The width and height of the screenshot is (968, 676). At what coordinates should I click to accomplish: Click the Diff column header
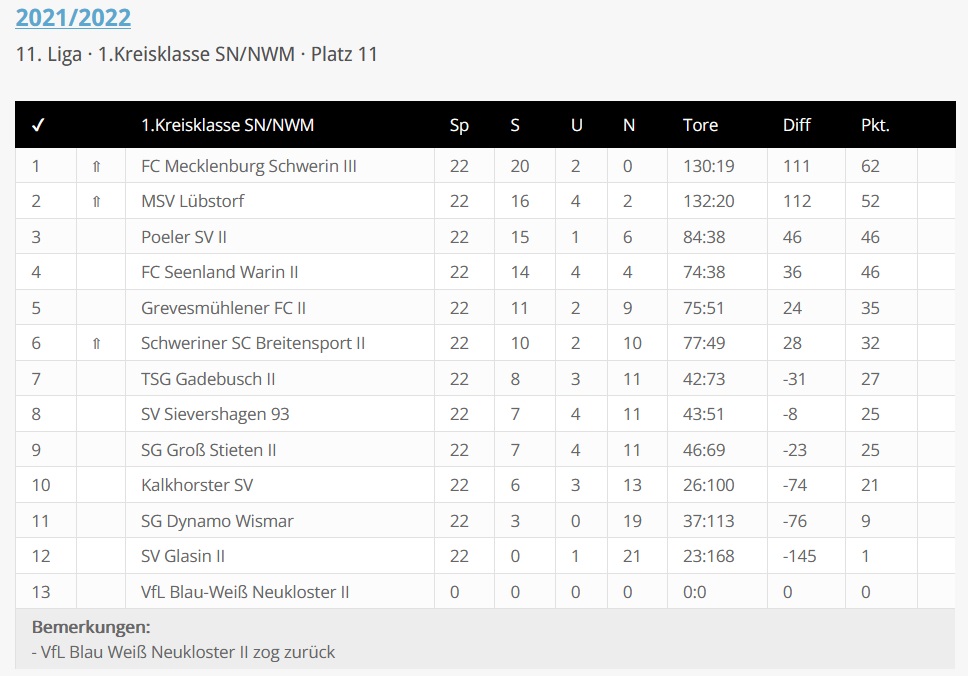(x=796, y=125)
